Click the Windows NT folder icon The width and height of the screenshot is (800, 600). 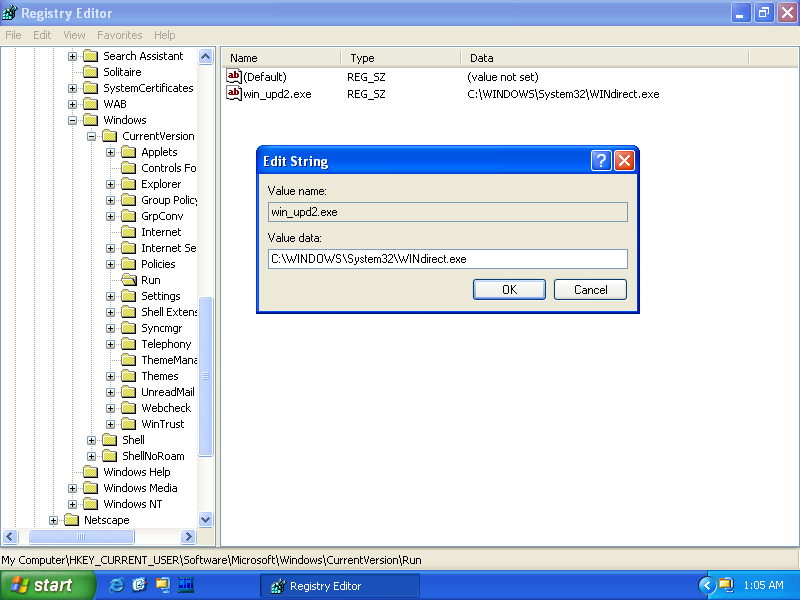pos(91,504)
